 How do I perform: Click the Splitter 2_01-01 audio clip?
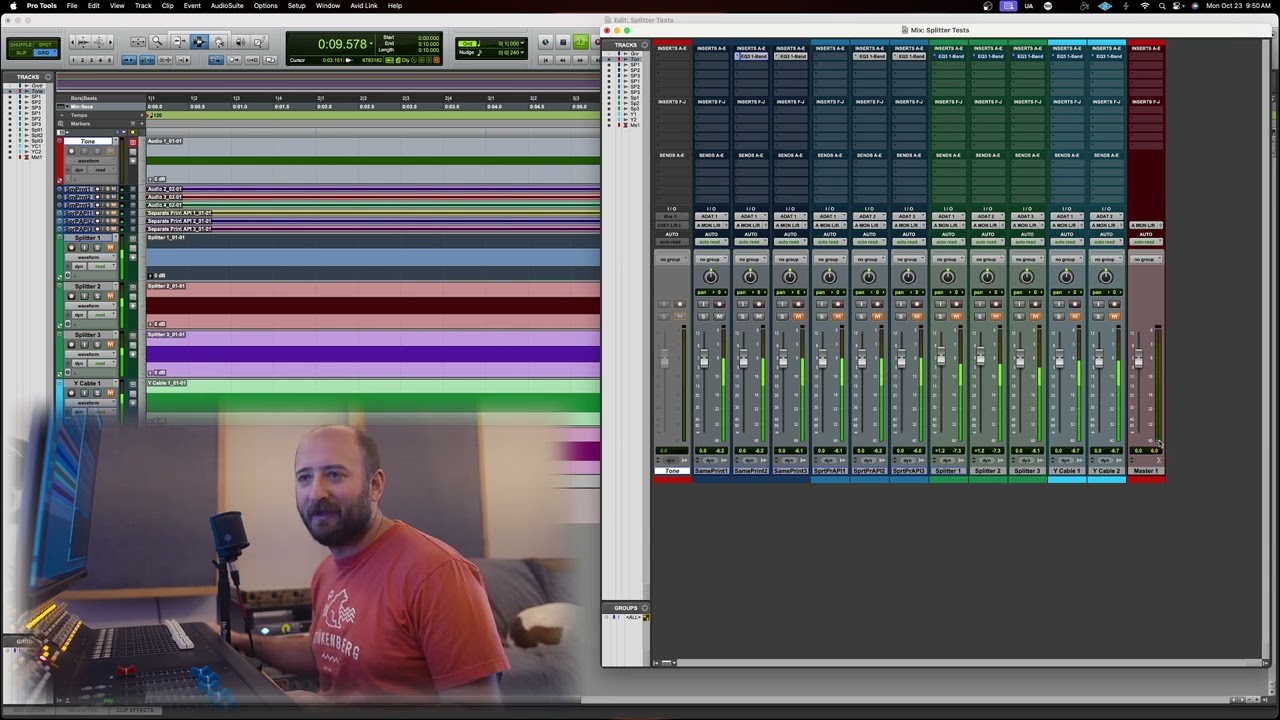[373, 305]
